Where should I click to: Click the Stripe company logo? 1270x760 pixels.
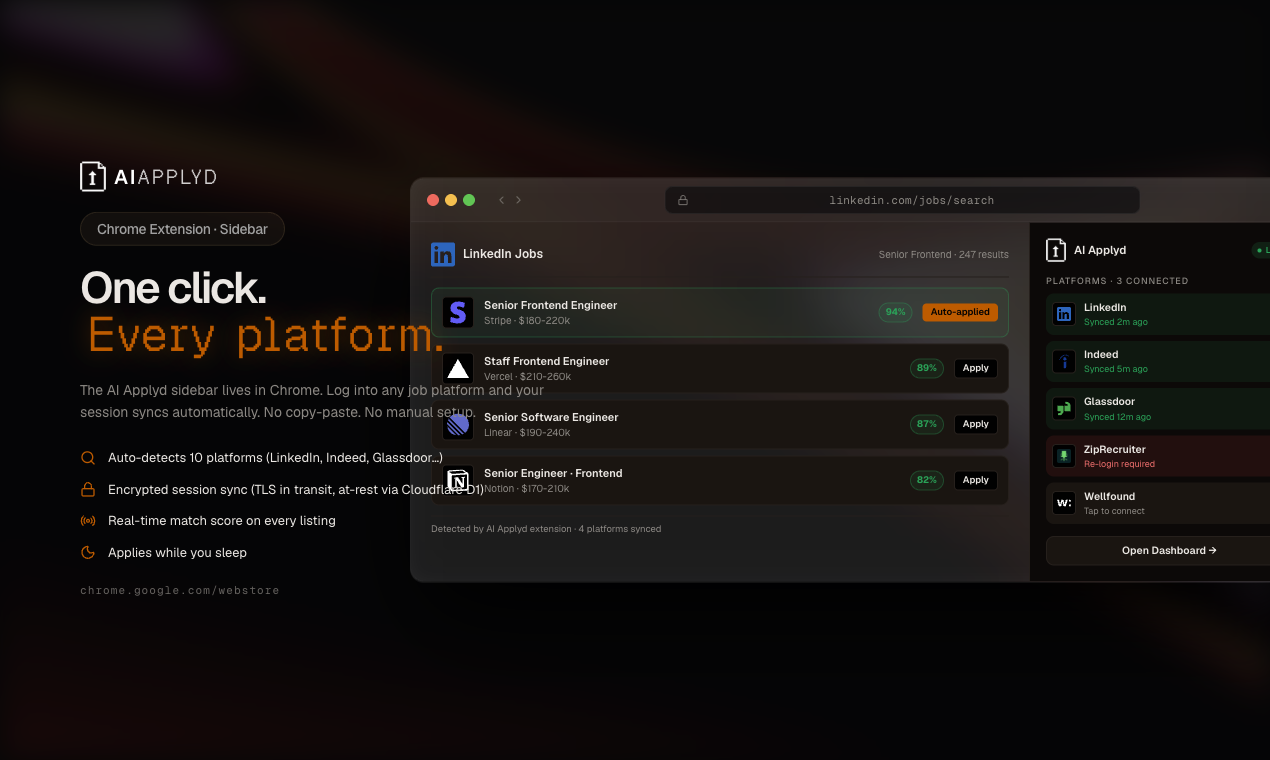pyautogui.click(x=458, y=312)
